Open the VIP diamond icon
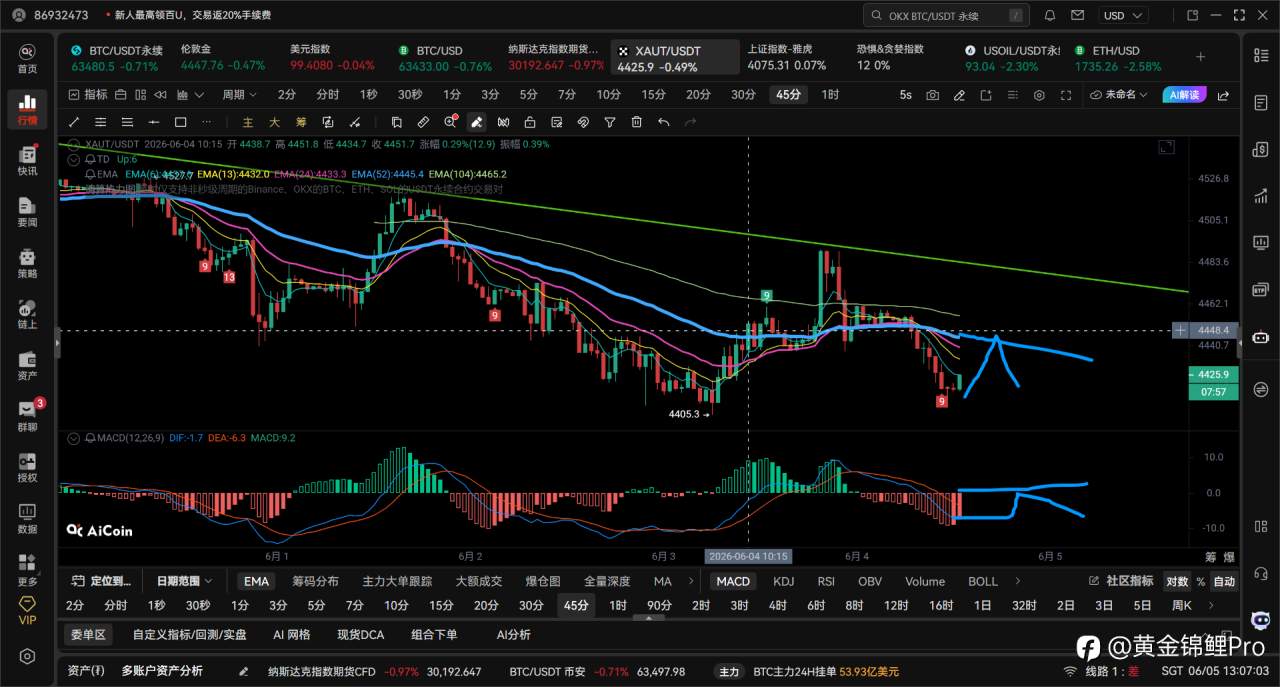Viewport: 1280px width, 687px height. click(x=27, y=610)
